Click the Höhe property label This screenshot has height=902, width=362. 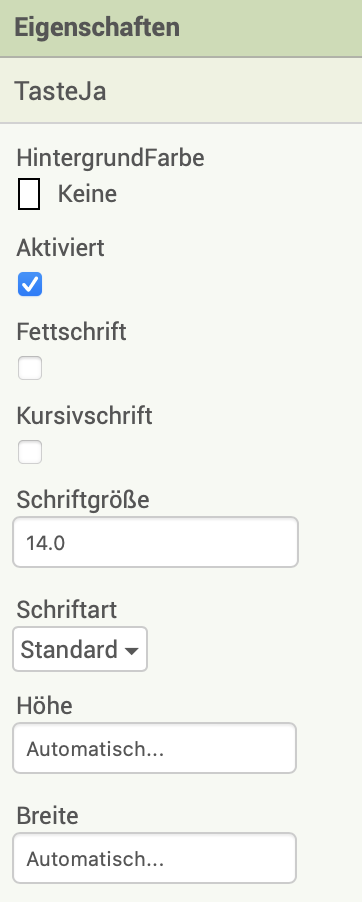click(x=44, y=706)
